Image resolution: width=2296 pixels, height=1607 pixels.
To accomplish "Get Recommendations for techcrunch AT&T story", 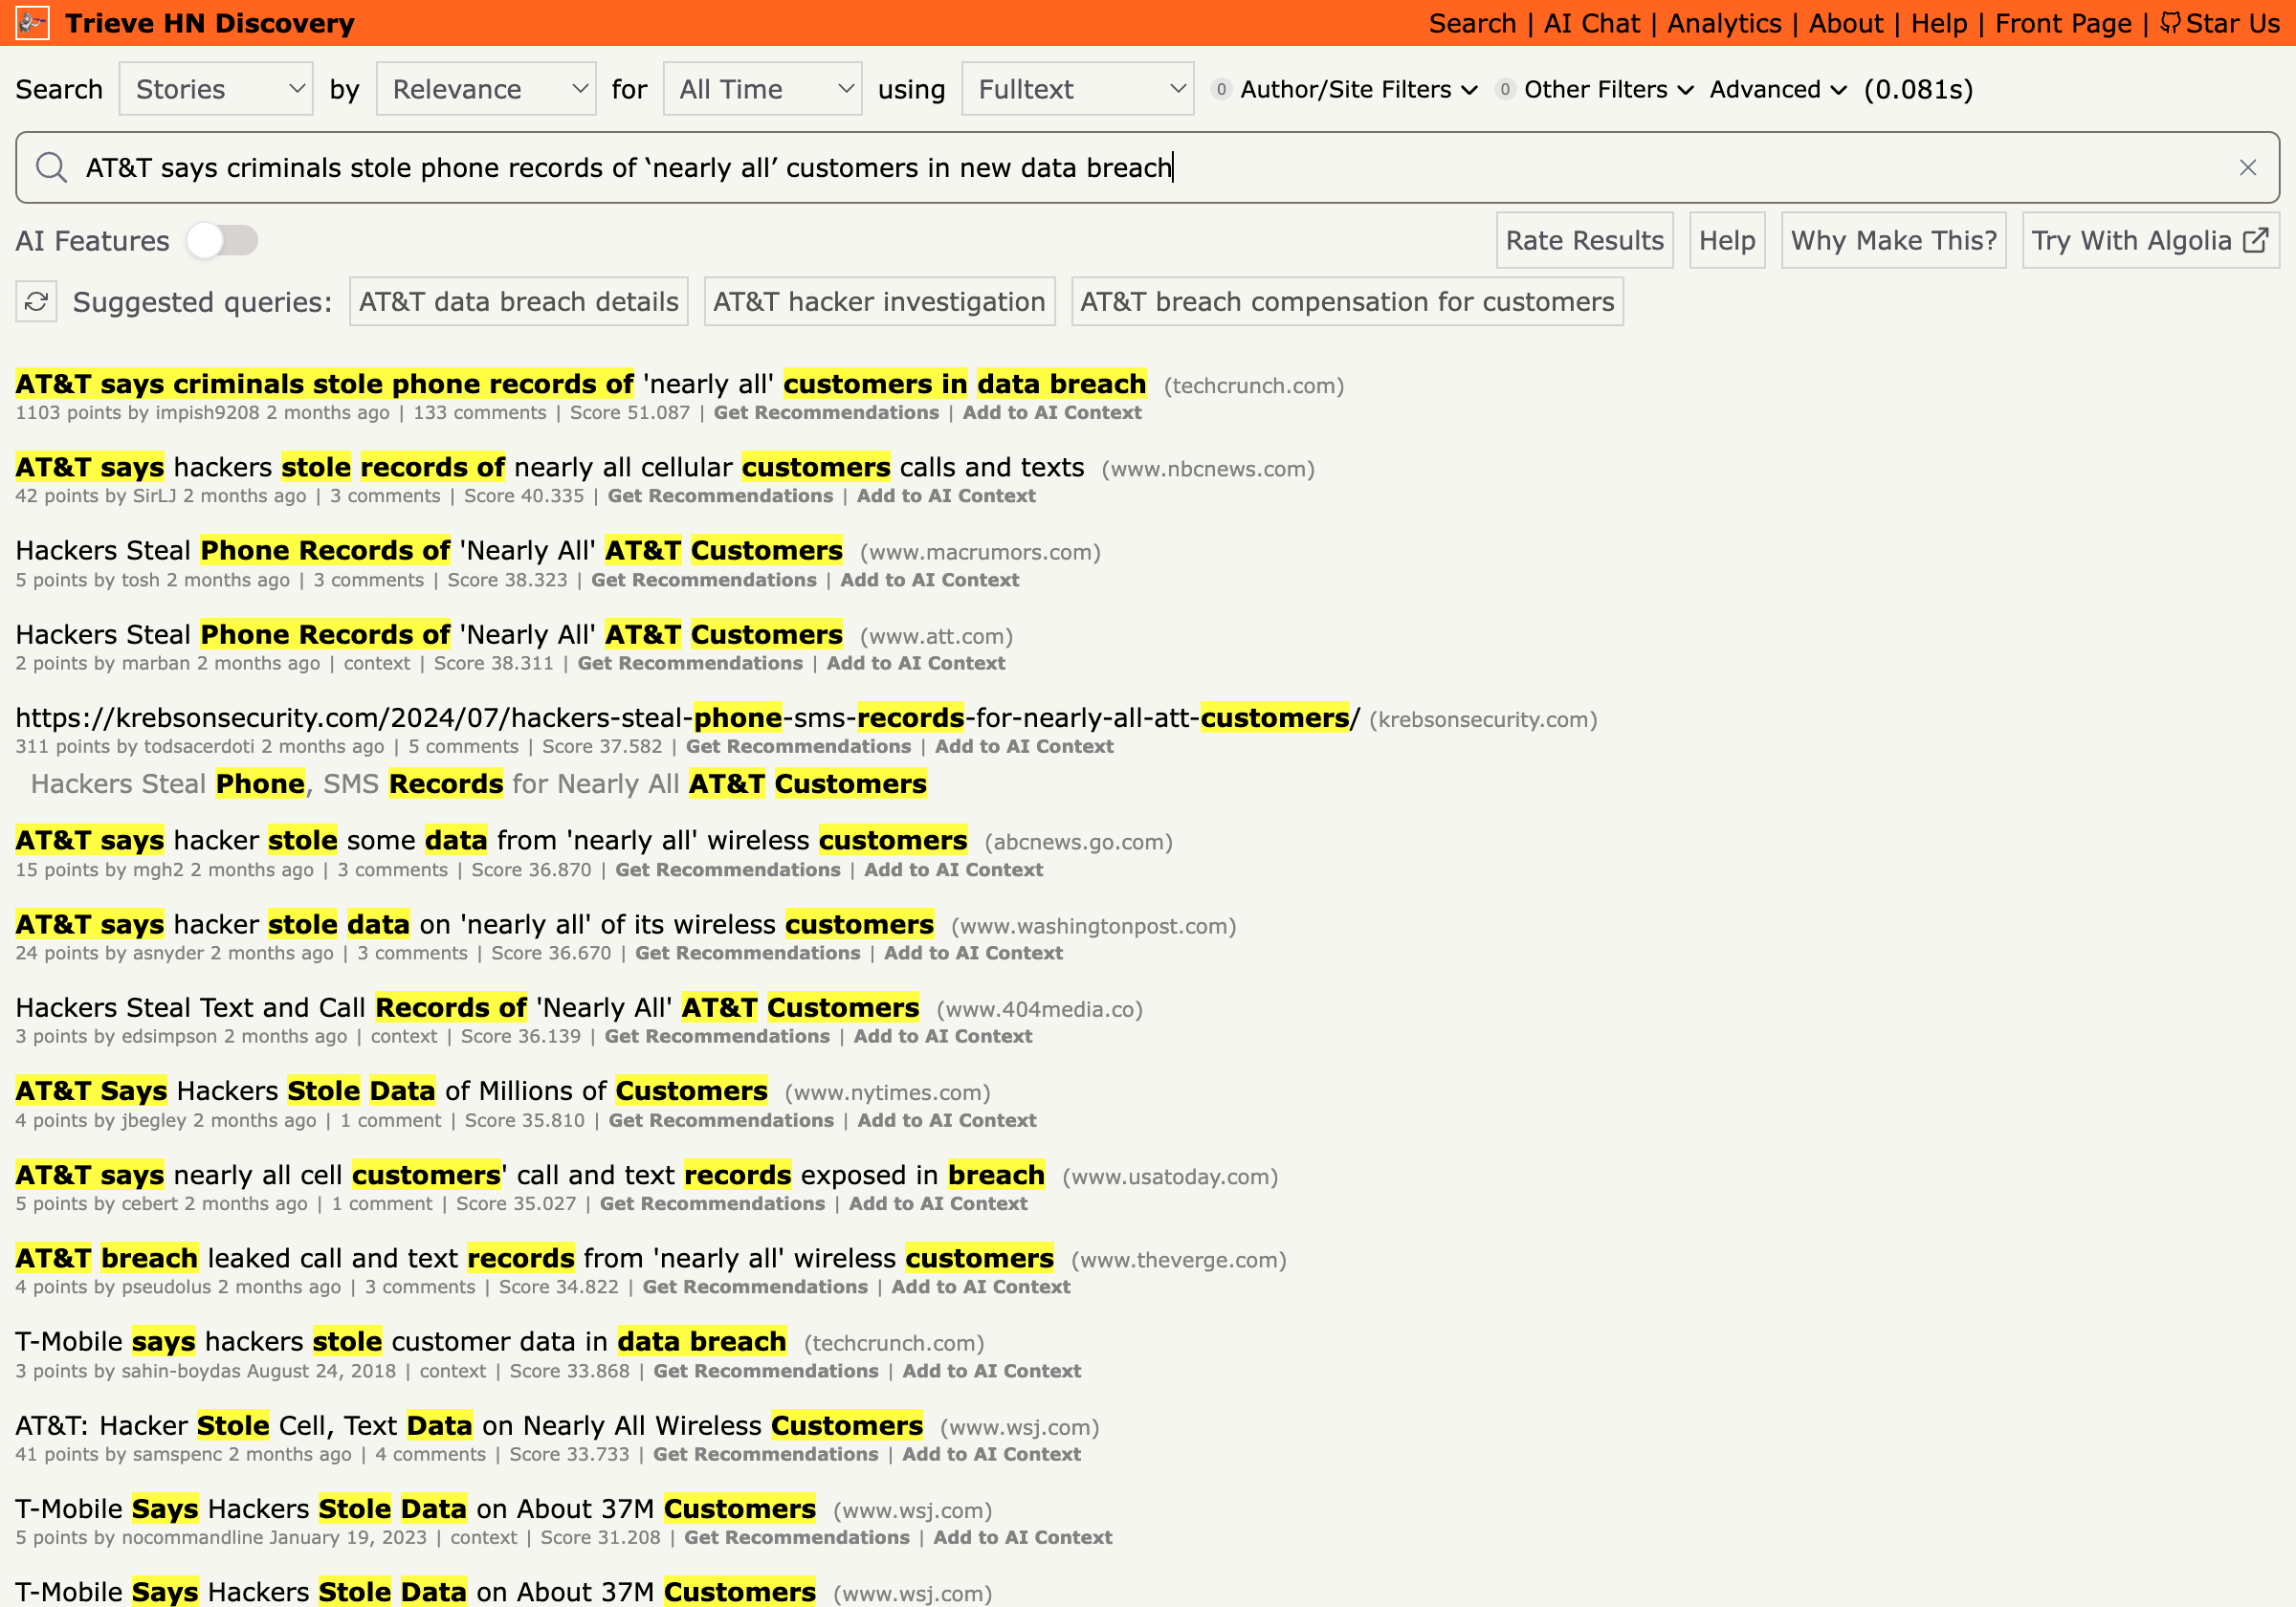I will point(826,412).
